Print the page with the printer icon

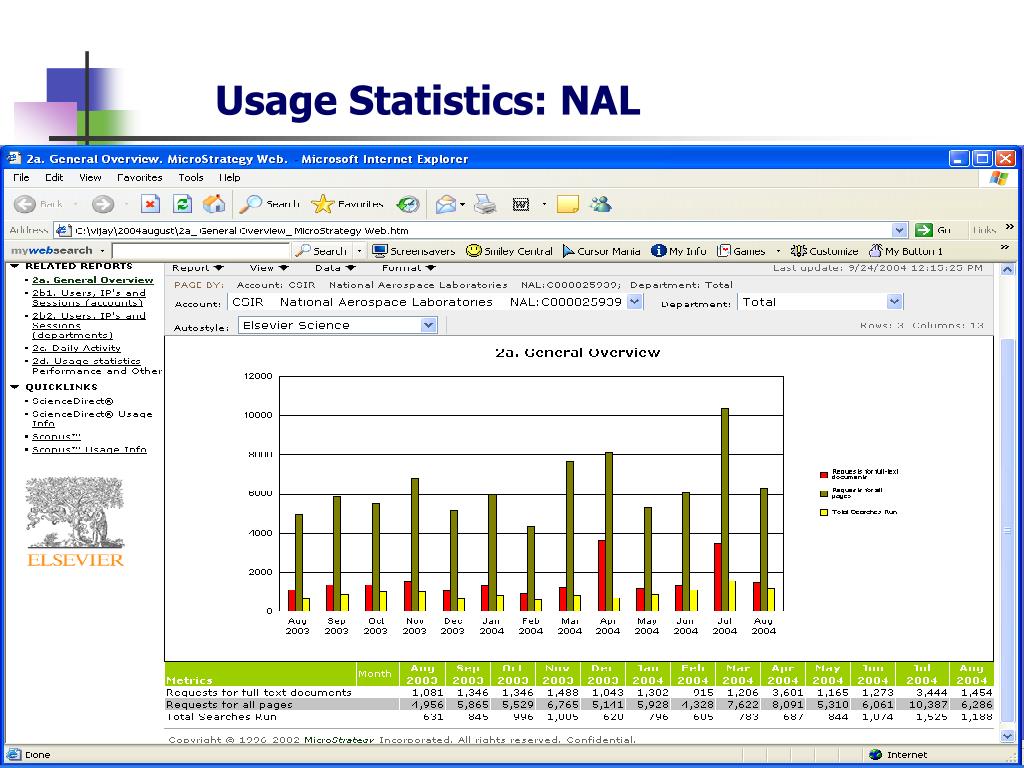coord(485,204)
